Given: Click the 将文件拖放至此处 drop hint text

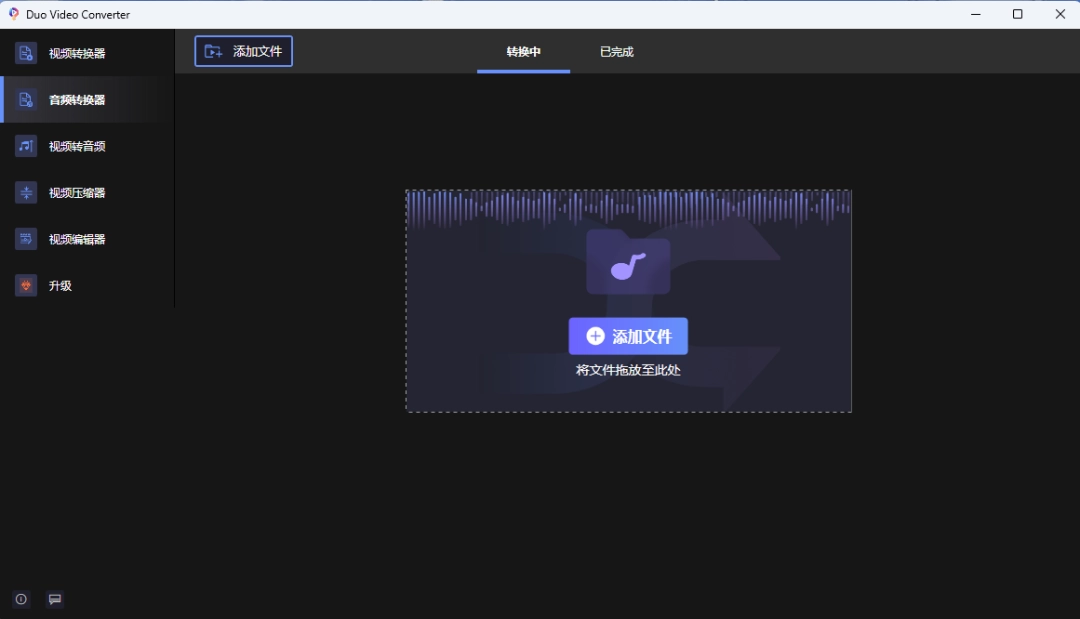Looking at the screenshot, I should click(x=628, y=370).
